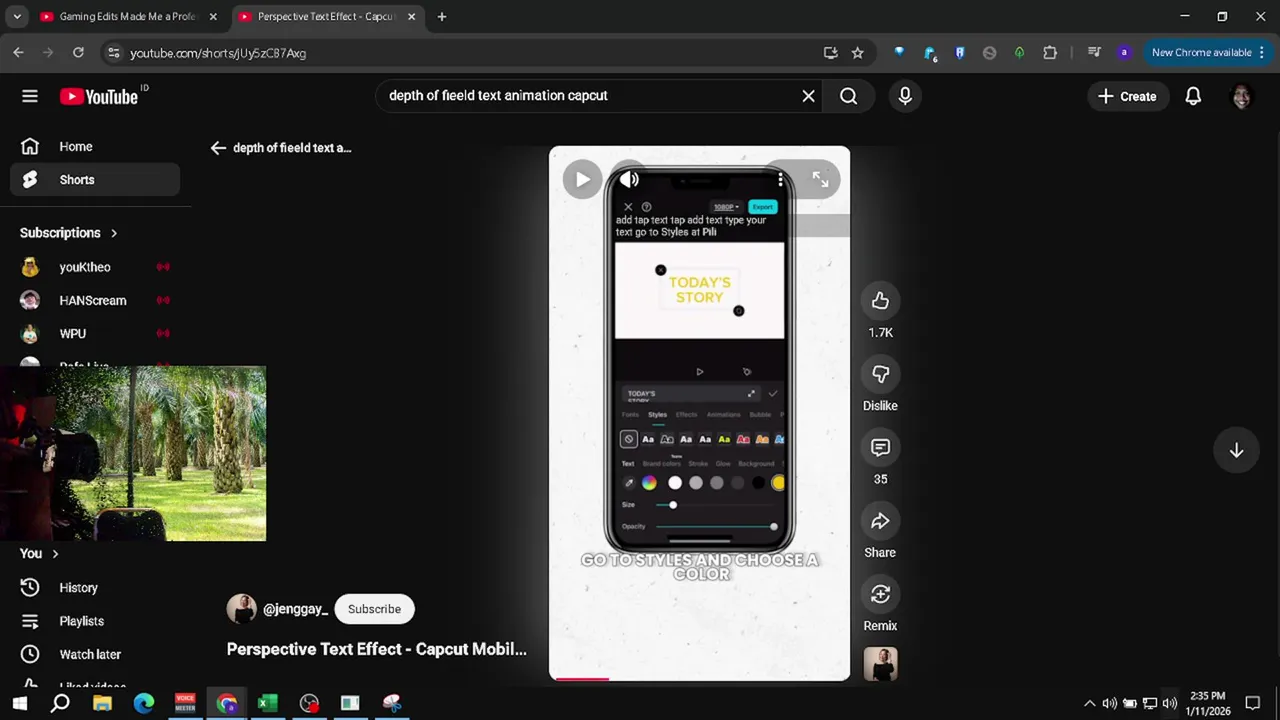Open the youKtheo subscription channel

[95, 267]
